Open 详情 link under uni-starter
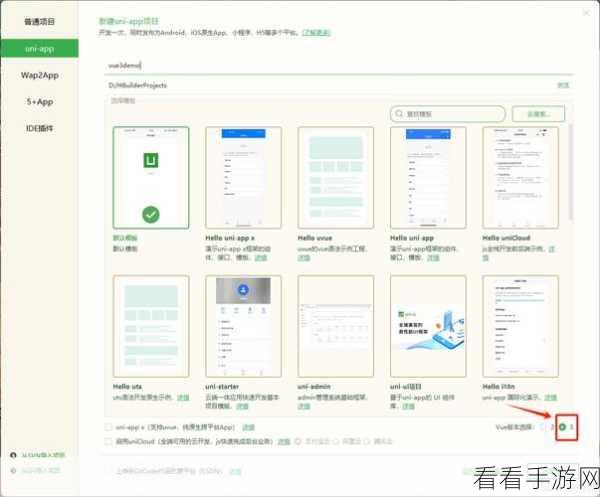 point(242,406)
